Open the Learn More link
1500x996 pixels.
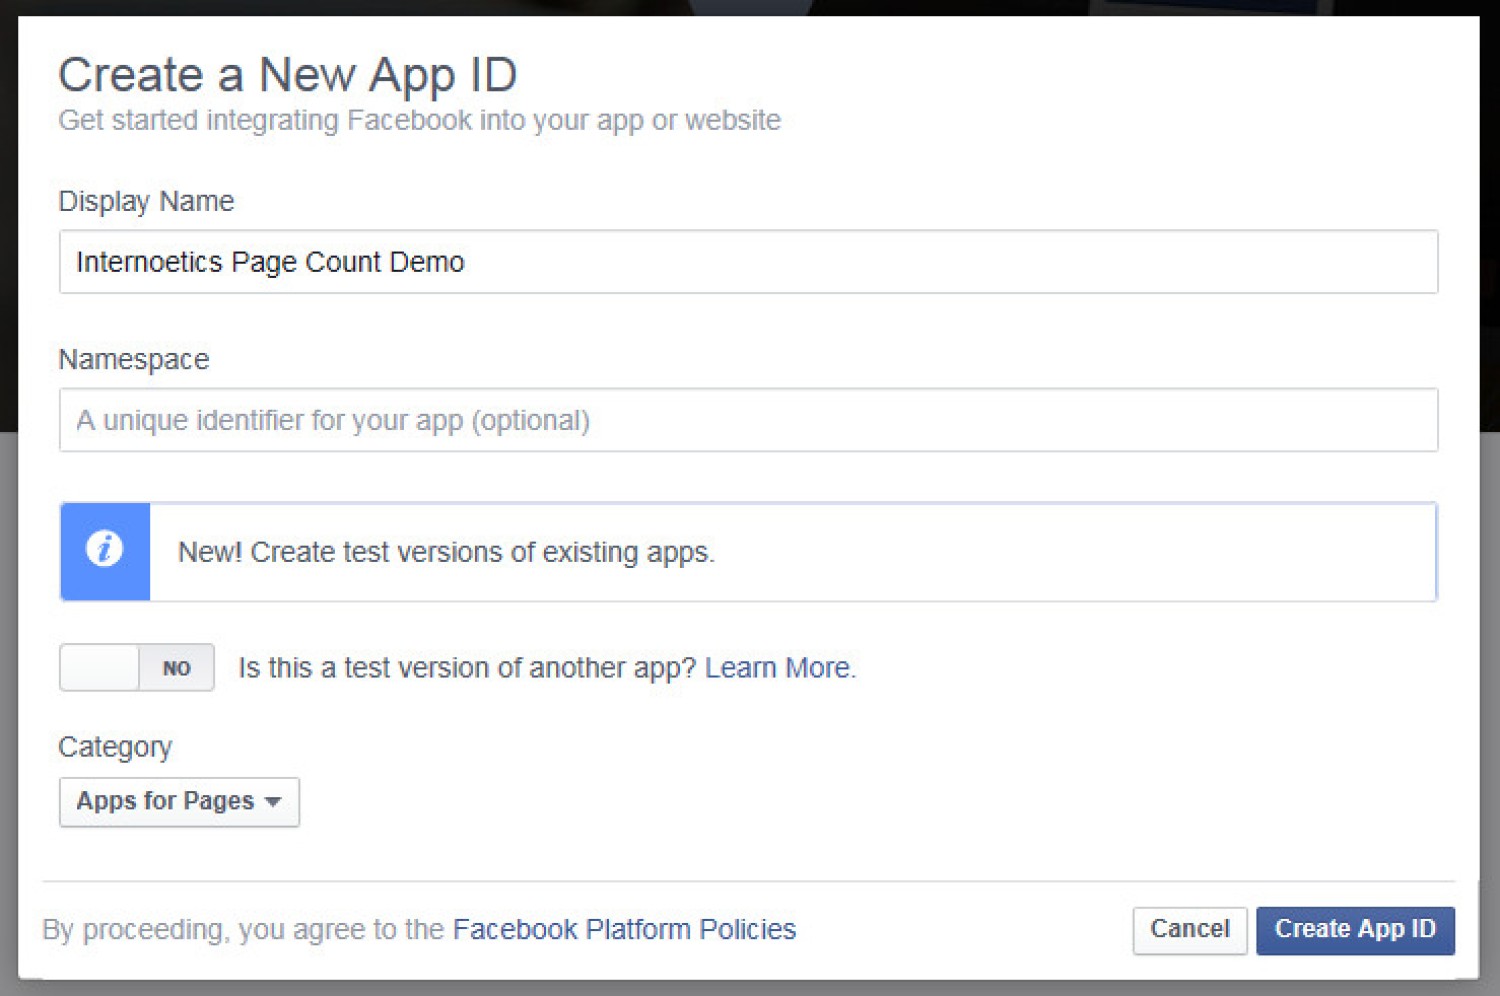[x=779, y=668]
